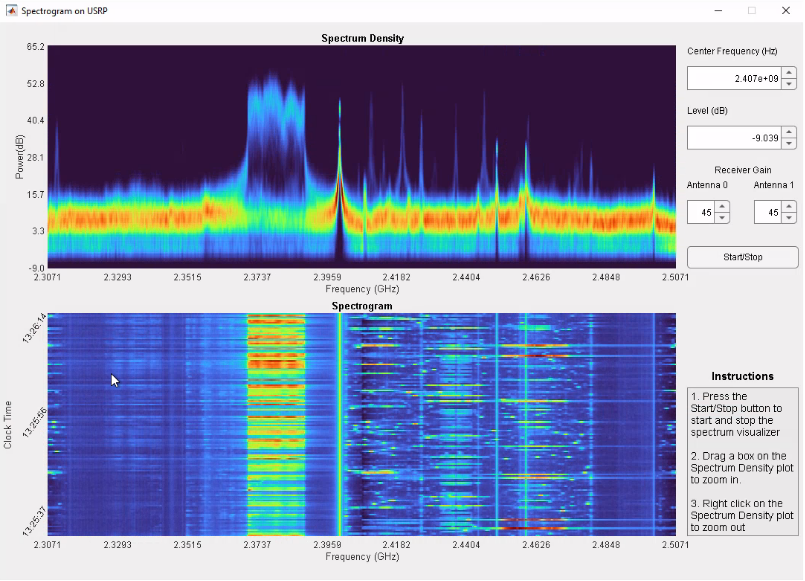The width and height of the screenshot is (805, 581).
Task: Select the Center Frequency input field
Action: point(735,79)
